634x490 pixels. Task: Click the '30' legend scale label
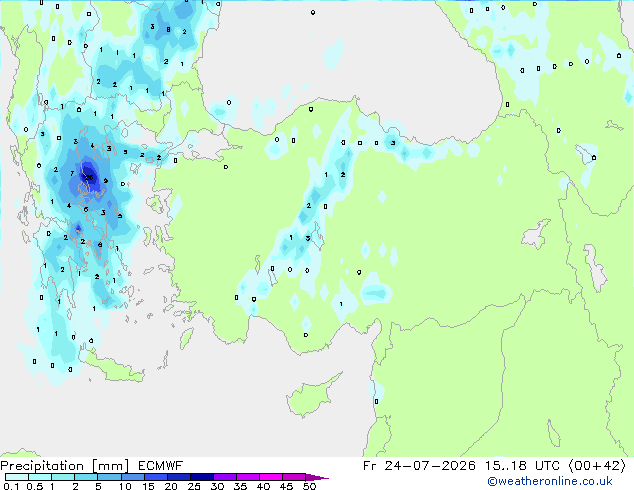coord(217,486)
